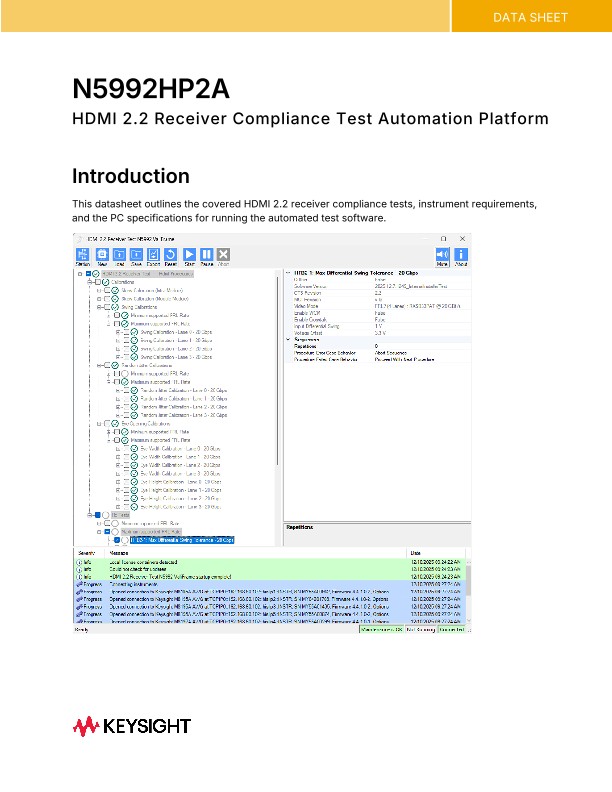
Task: Collapse the root HDMI 2.2 Receiver Test node
Action: click(80, 274)
